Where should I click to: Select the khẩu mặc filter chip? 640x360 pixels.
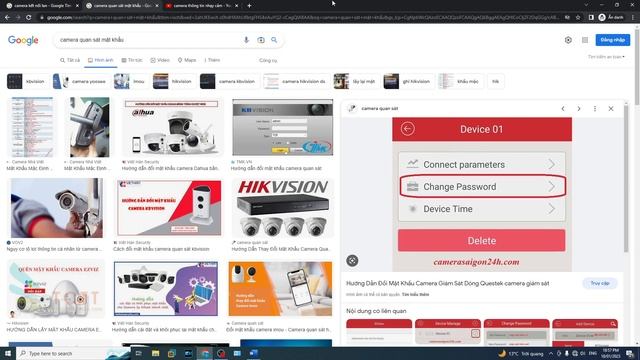pyautogui.click(x=460, y=81)
